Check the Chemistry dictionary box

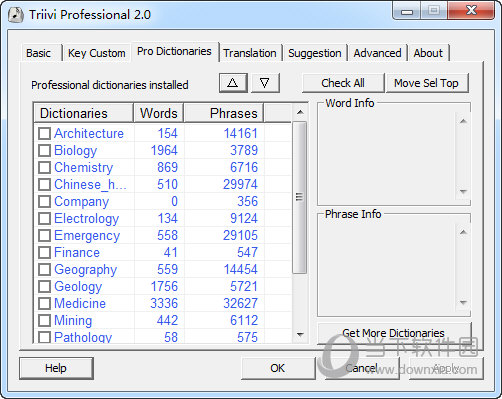[44, 167]
